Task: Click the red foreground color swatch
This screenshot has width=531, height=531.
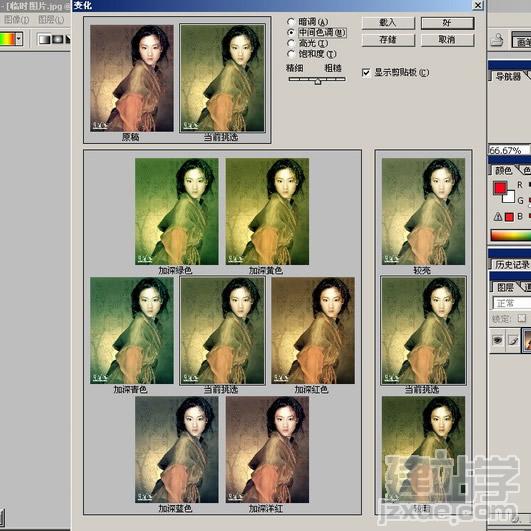Action: pyautogui.click(x=500, y=188)
